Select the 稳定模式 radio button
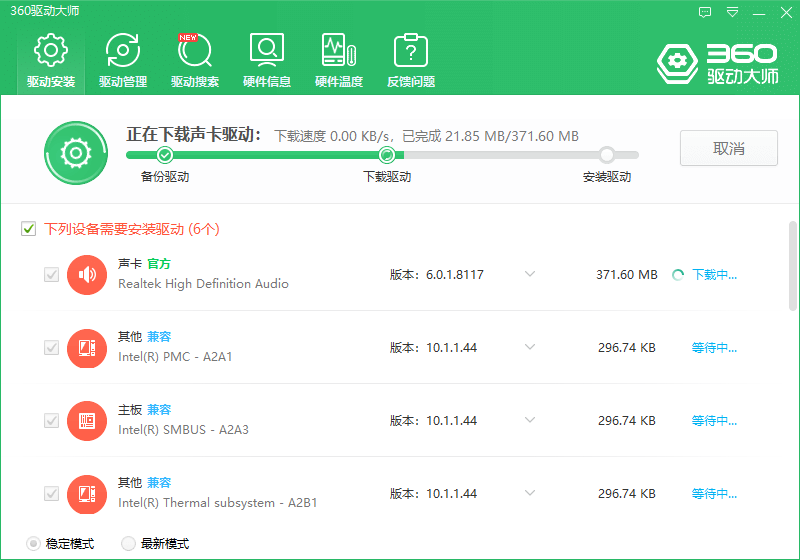This screenshot has height=560, width=800. tap(33, 544)
